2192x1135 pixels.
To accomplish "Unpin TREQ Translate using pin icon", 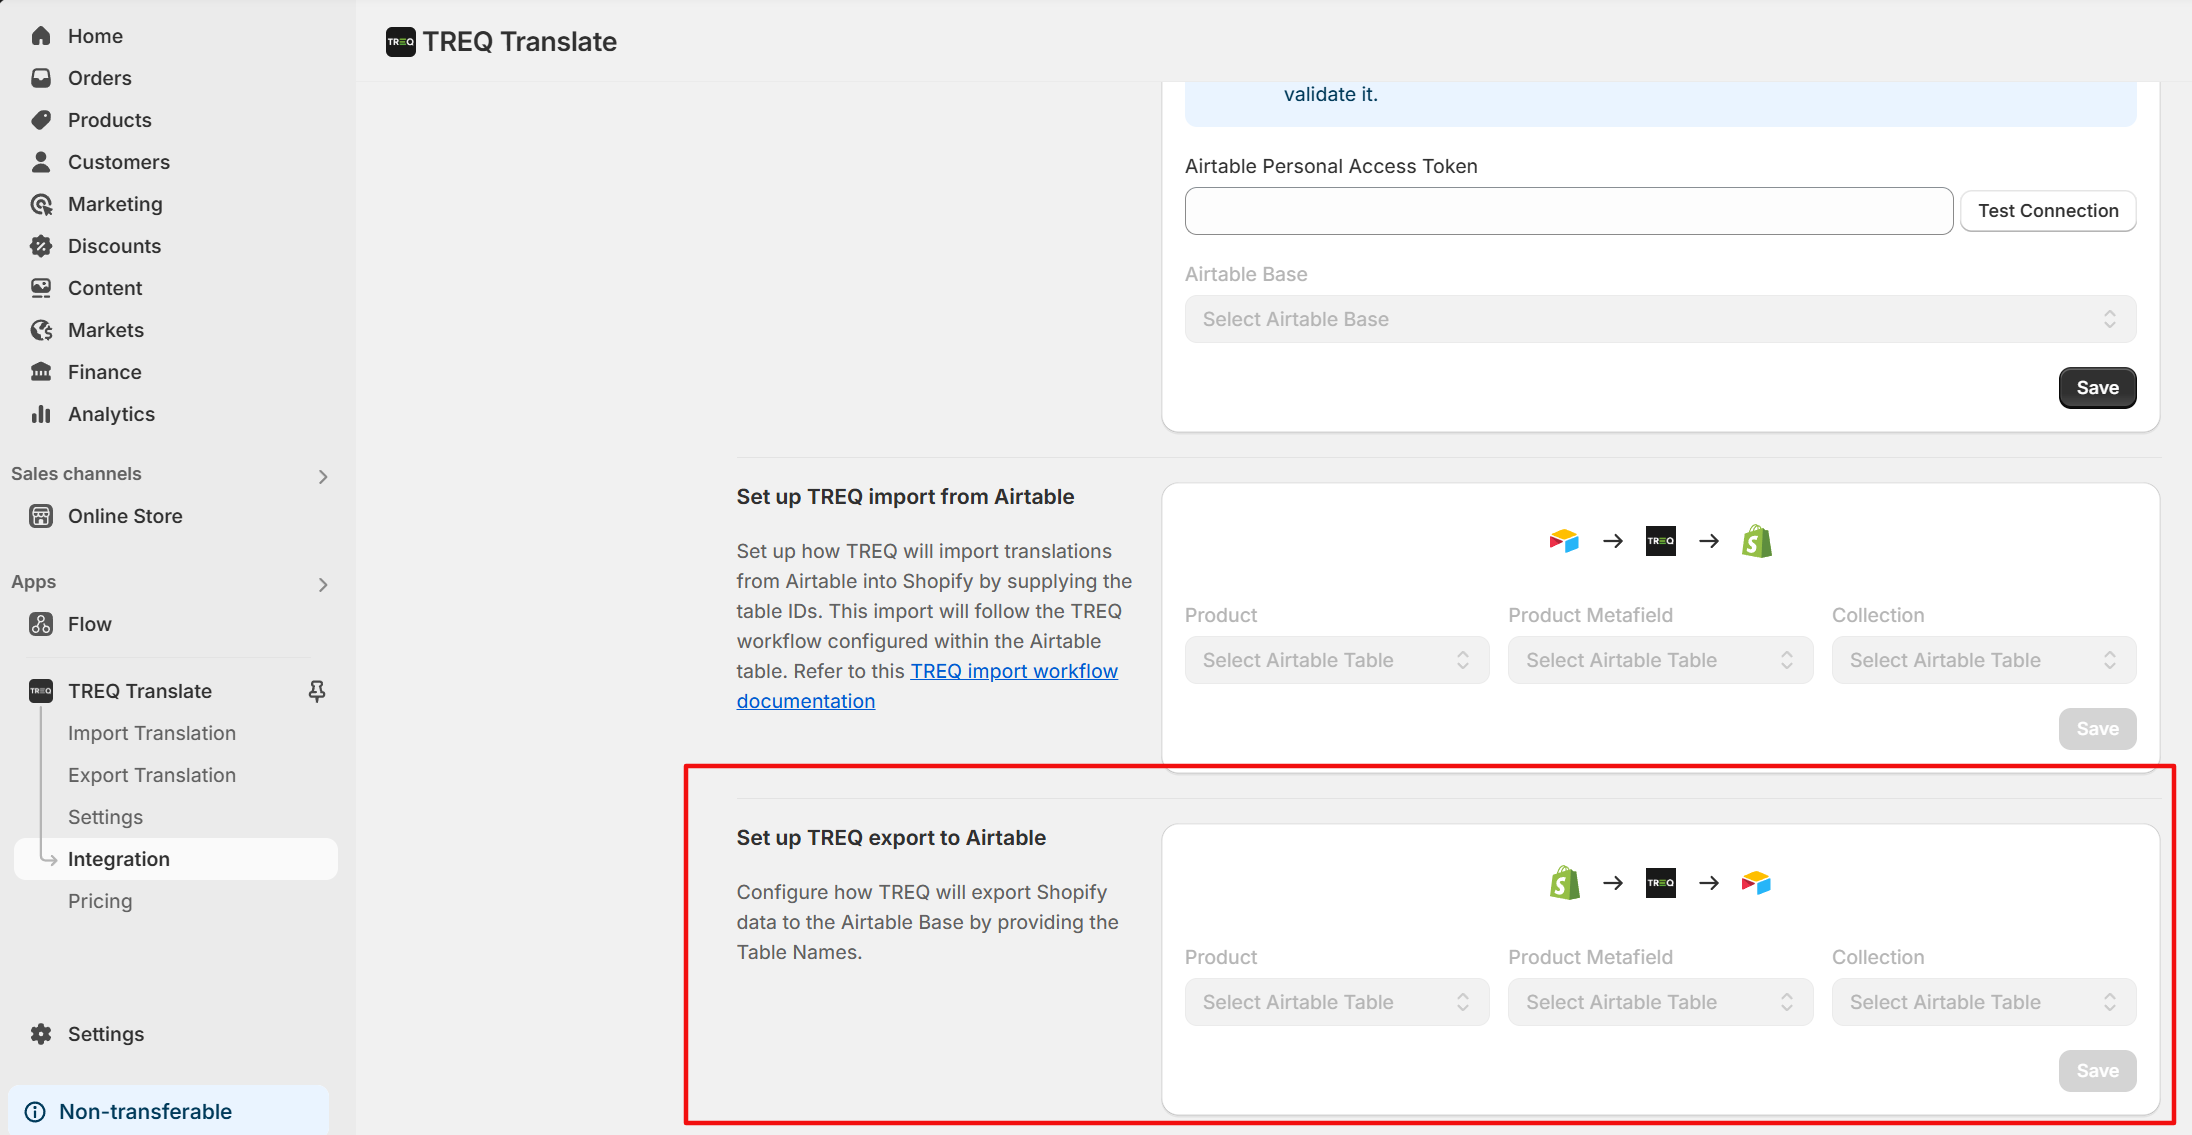I will tap(317, 691).
